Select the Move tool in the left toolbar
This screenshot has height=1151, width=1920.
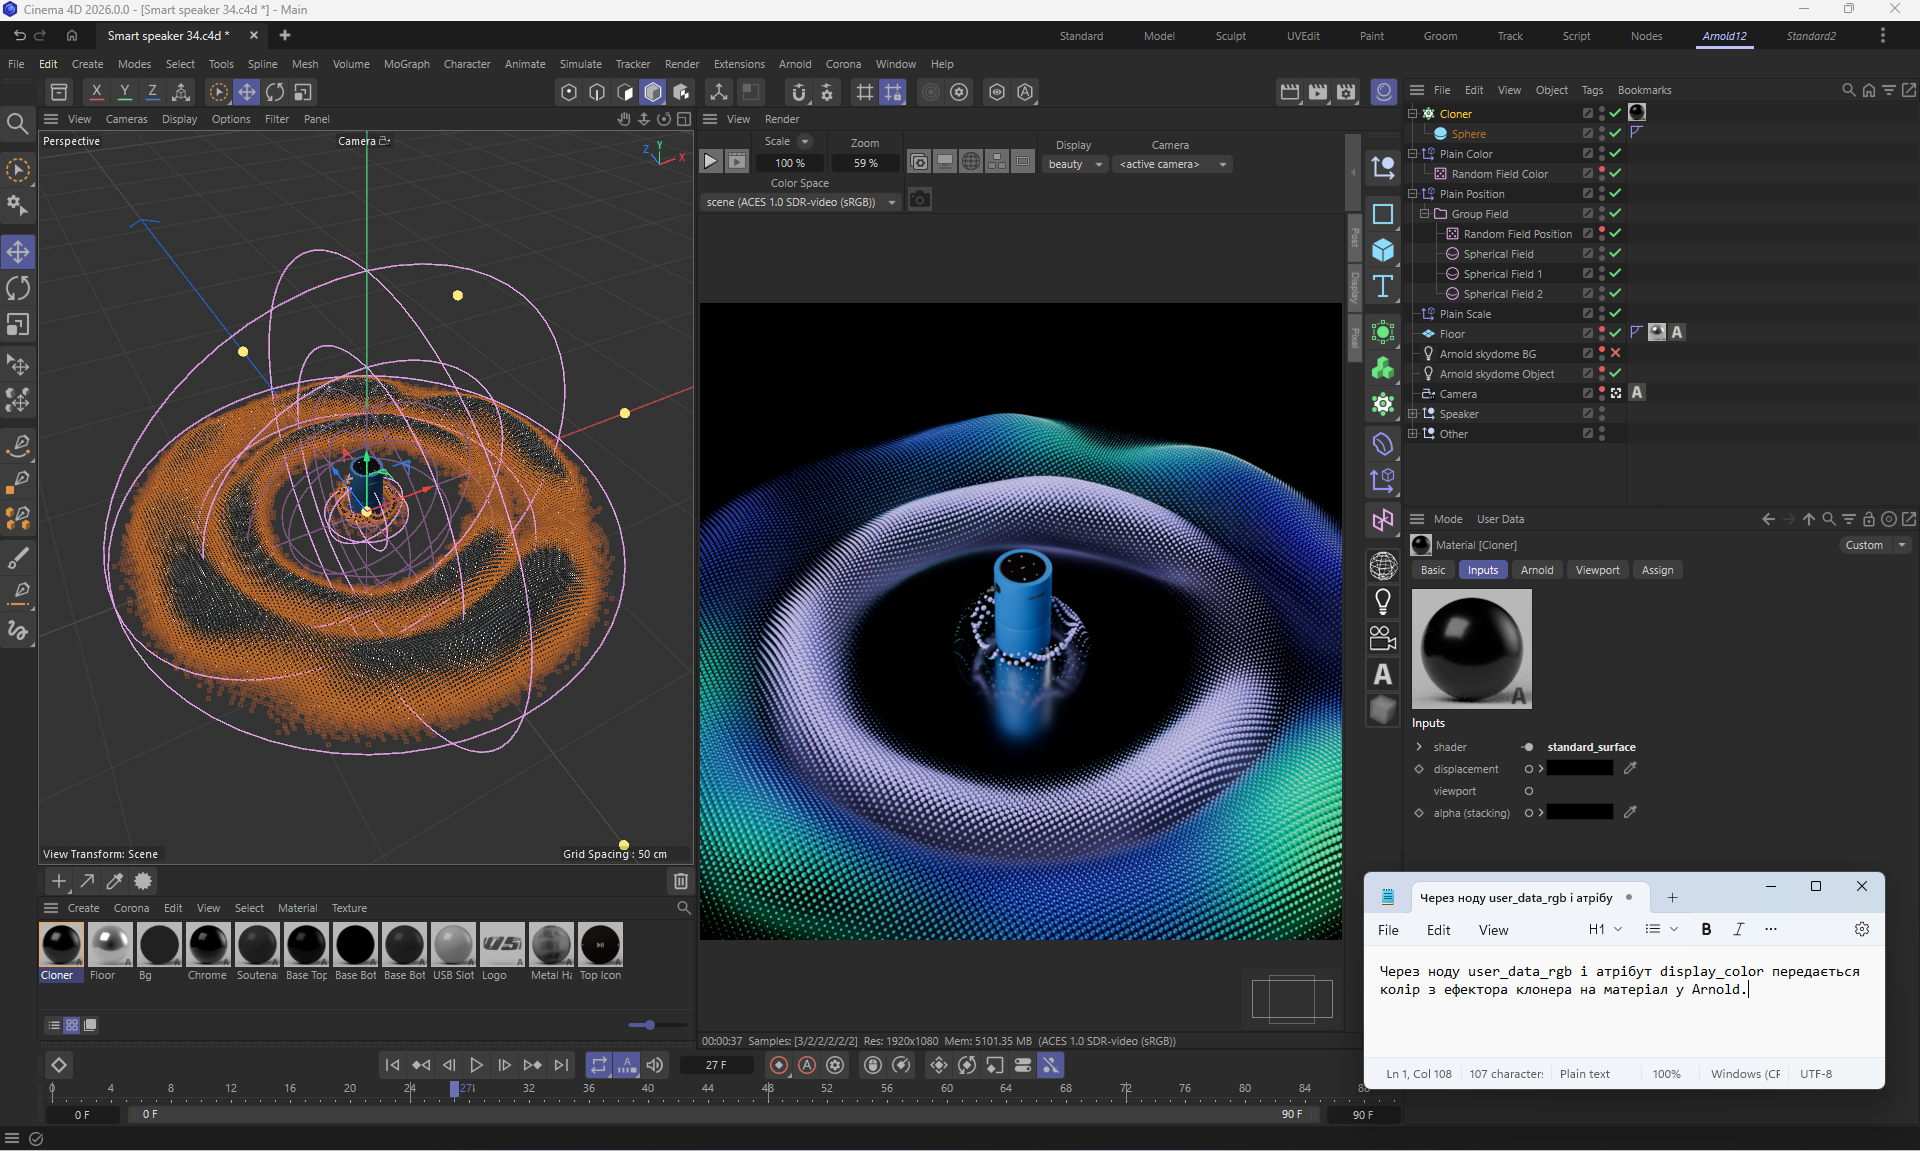point(18,251)
